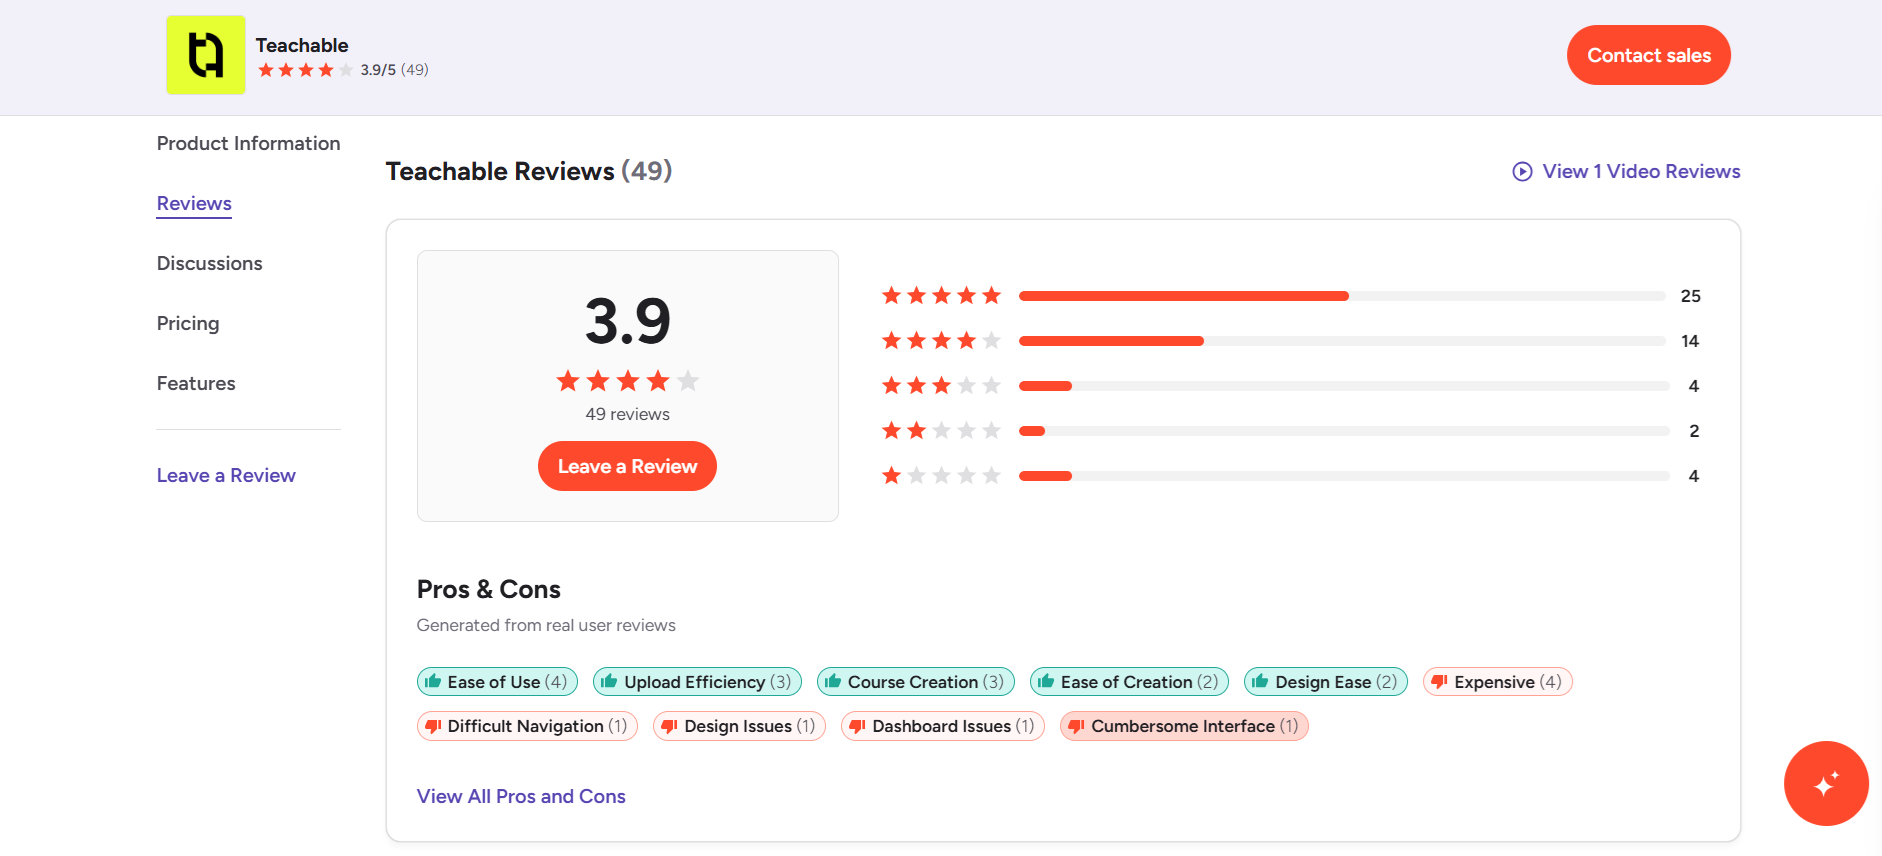The width and height of the screenshot is (1882, 856).
Task: Select the Ease of Creation (2) tag
Action: click(x=1129, y=682)
